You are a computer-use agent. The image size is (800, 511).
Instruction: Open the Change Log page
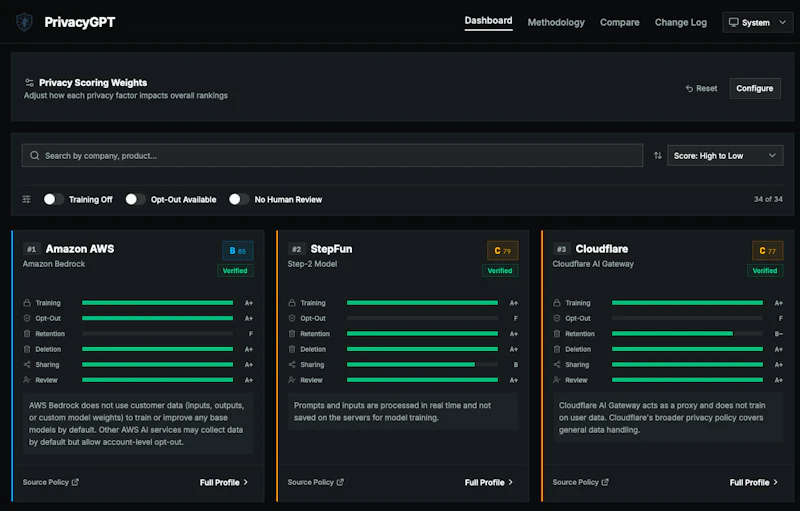click(x=681, y=22)
